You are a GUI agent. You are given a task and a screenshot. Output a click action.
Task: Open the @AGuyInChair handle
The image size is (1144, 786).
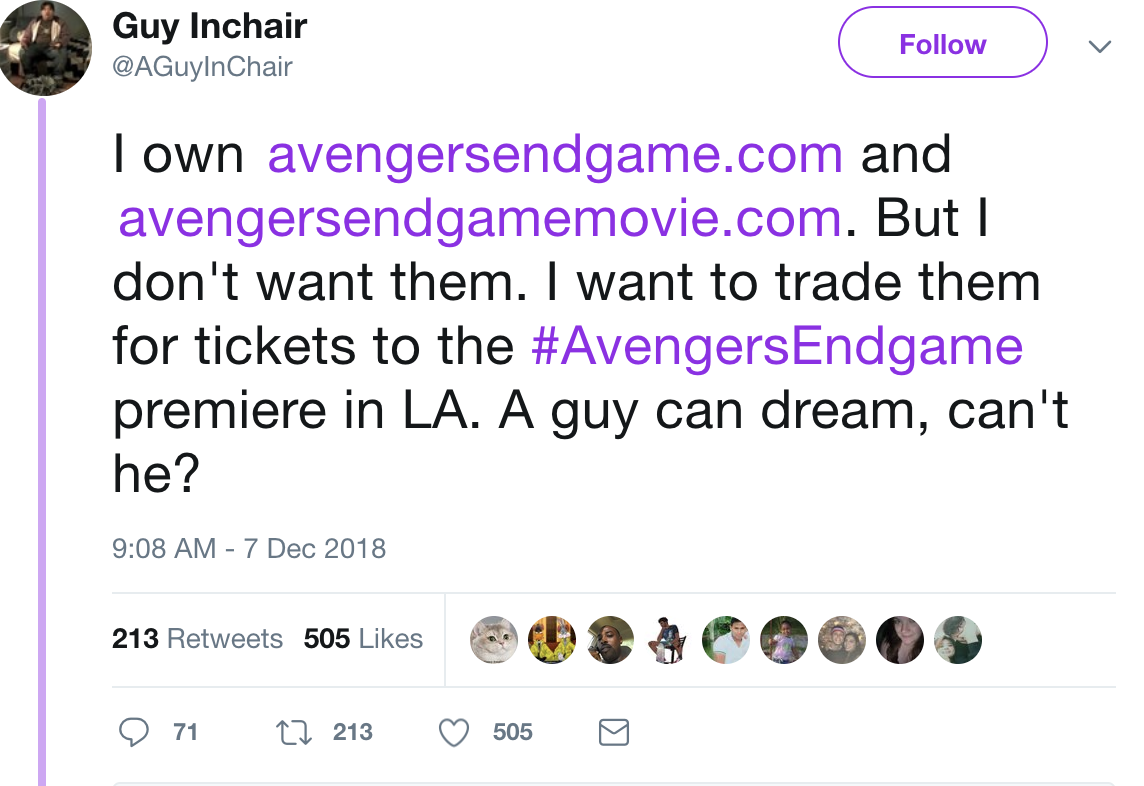click(202, 67)
